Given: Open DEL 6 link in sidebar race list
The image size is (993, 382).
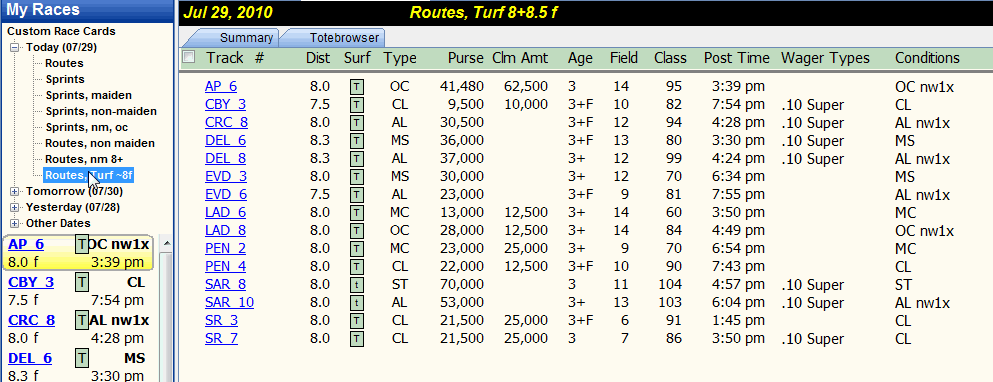Looking at the screenshot, I should coord(31,359).
